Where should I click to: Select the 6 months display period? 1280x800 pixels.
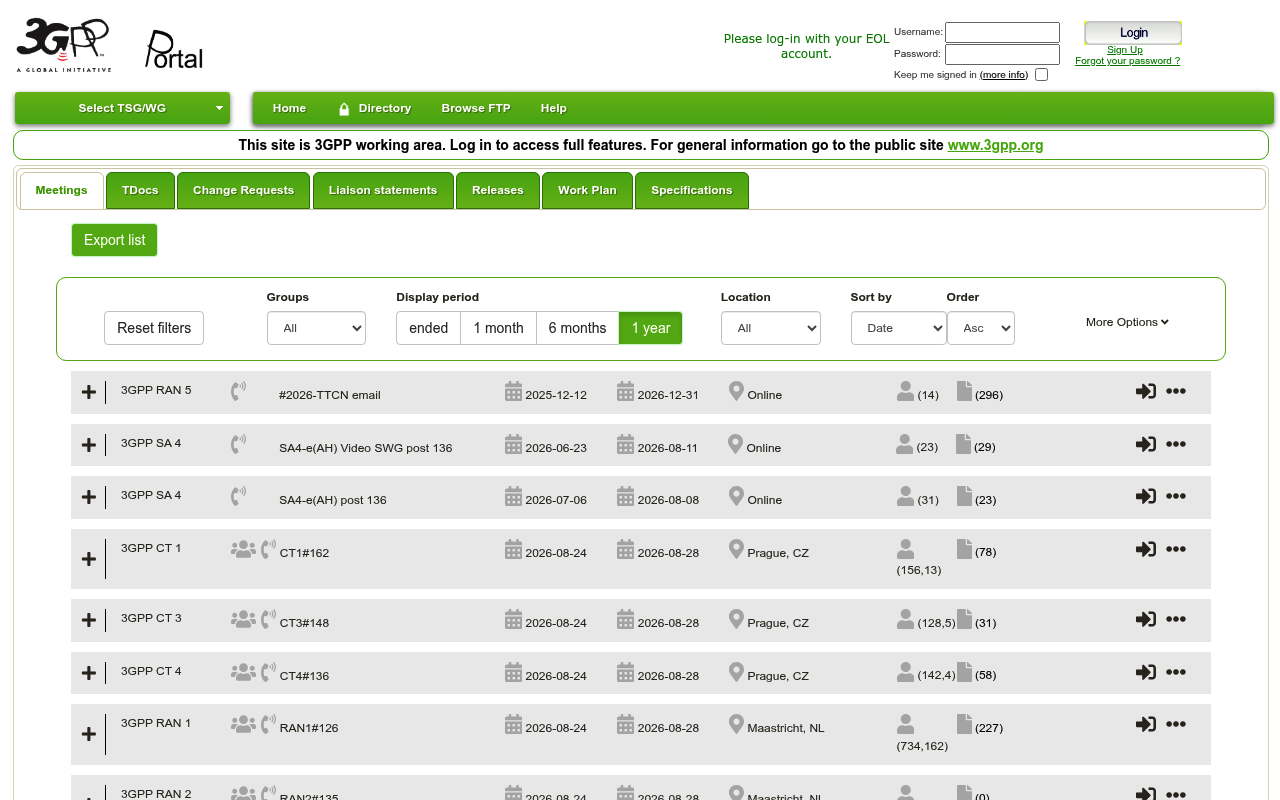[x=577, y=328]
